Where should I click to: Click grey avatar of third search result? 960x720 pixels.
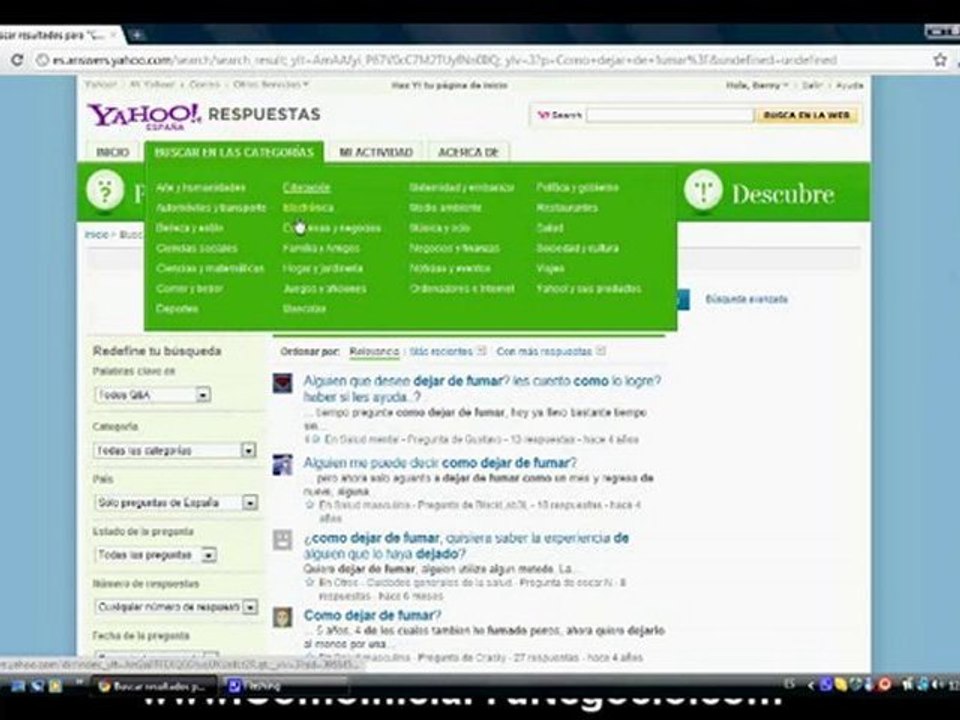tap(282, 540)
